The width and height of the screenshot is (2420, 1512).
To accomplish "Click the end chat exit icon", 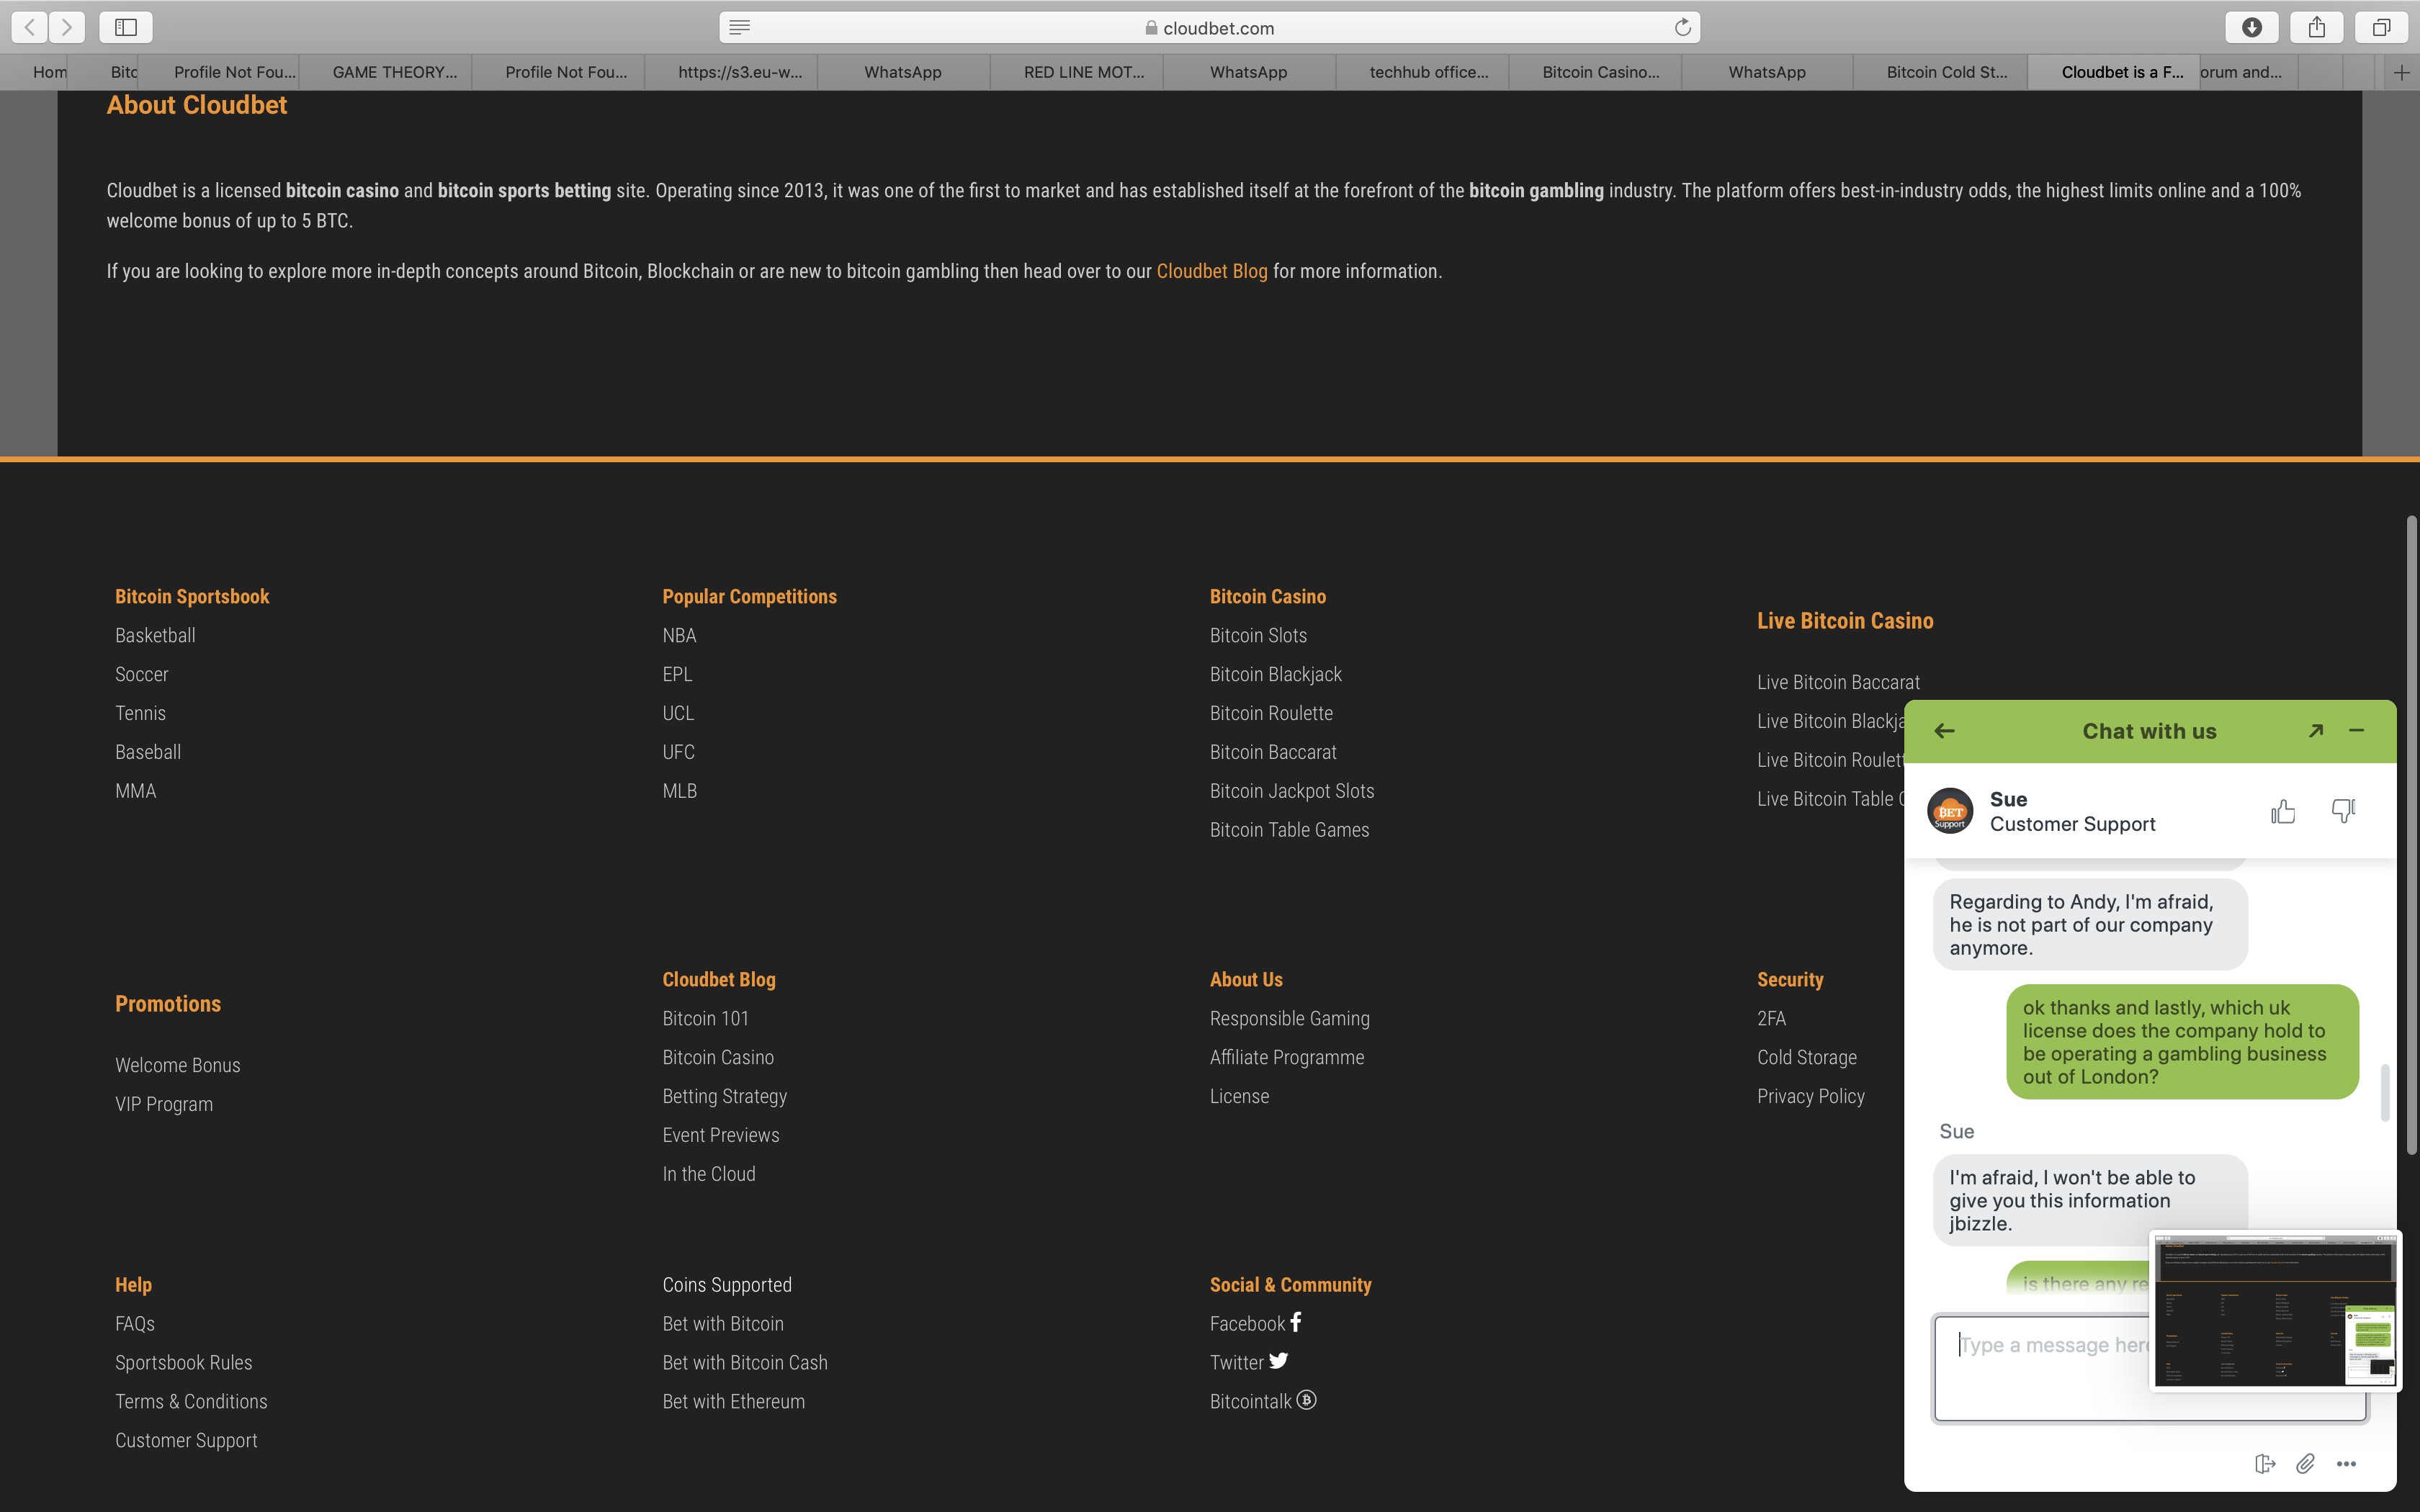I will 2265,1464.
